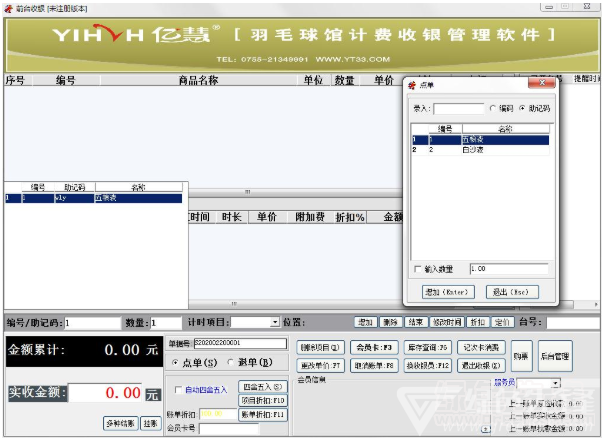This screenshot has width=604, height=440.
Task: Click the 库存查询:F5 button
Action: point(428,348)
